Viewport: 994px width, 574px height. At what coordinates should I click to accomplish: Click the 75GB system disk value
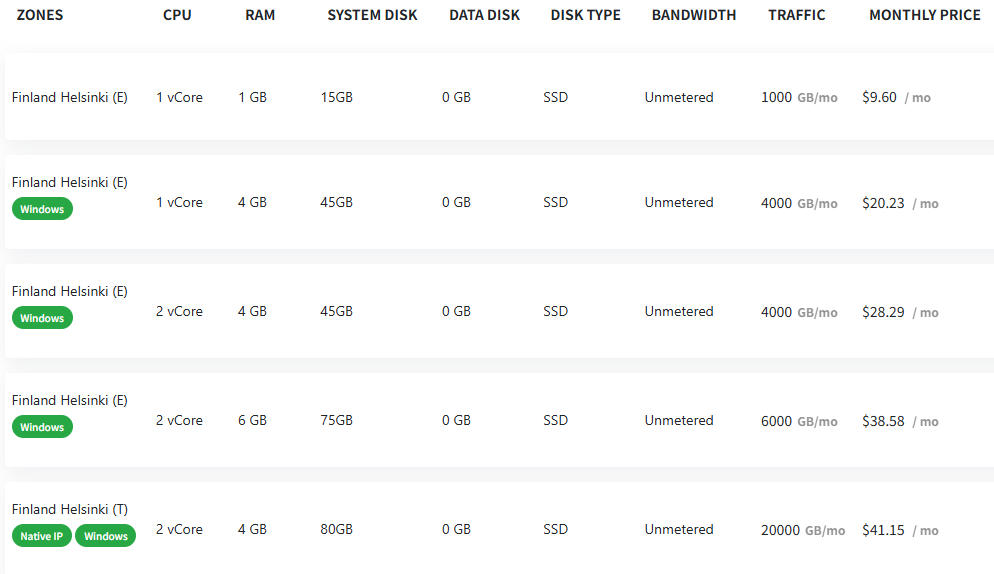click(x=336, y=421)
